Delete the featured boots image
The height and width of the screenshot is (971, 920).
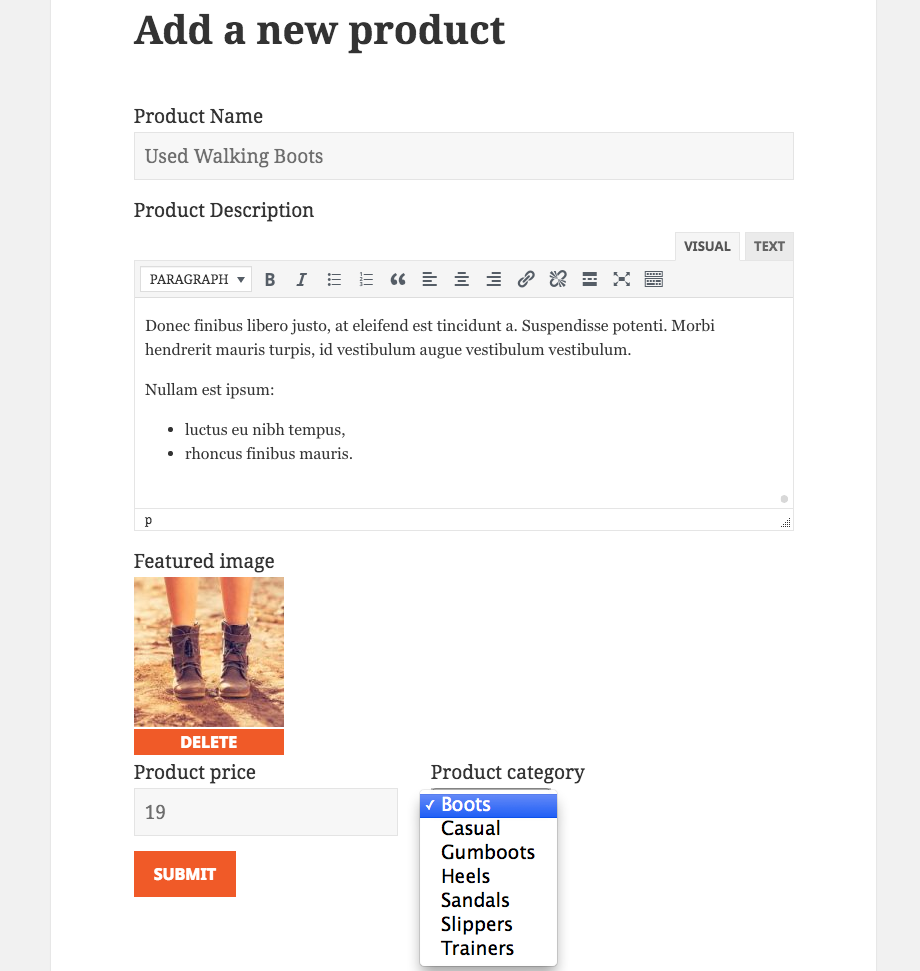(x=209, y=742)
